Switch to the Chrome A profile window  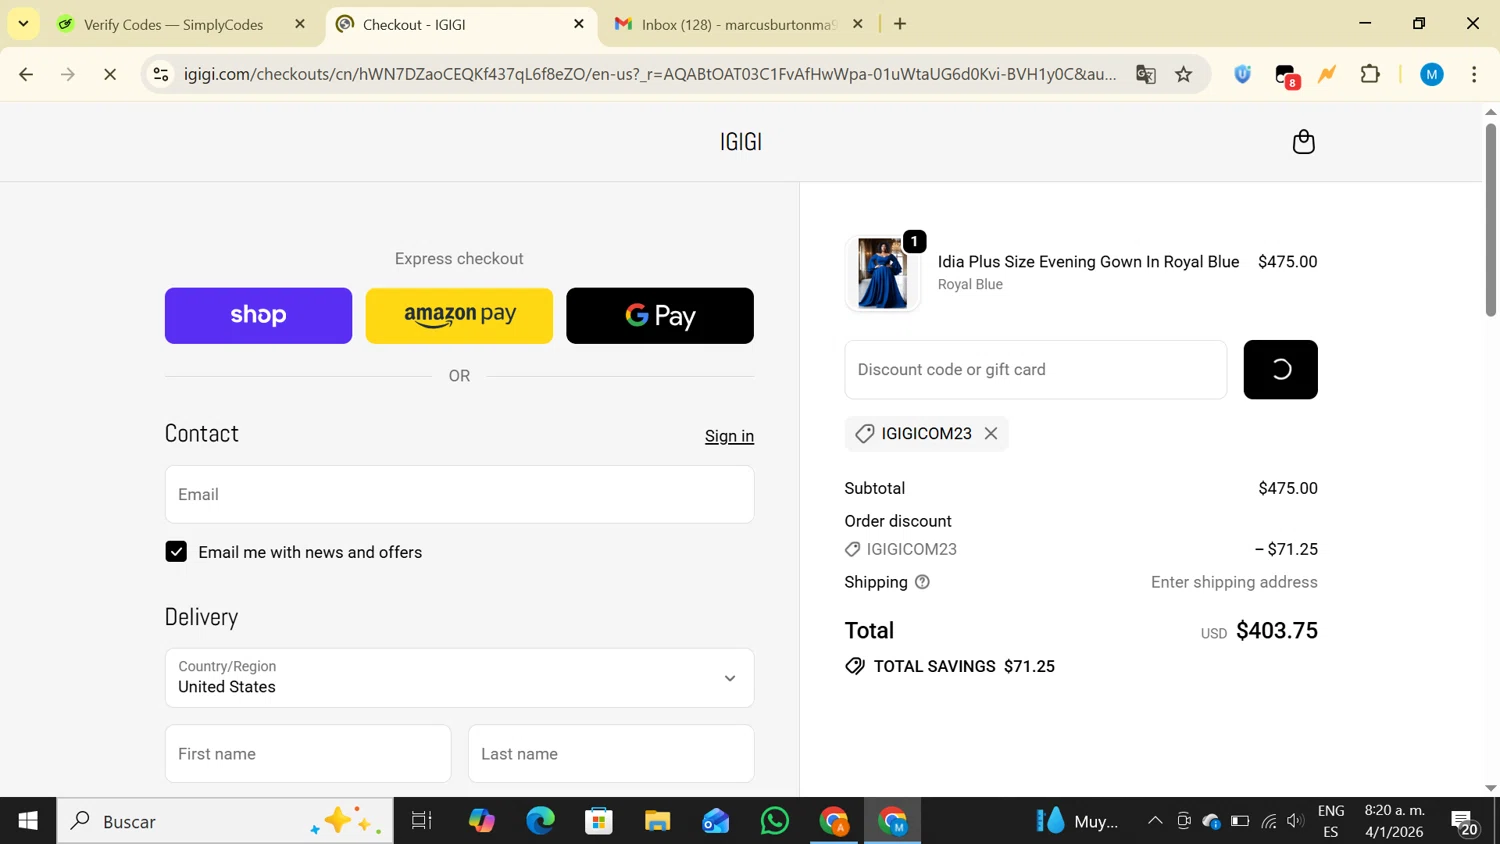[x=834, y=821]
